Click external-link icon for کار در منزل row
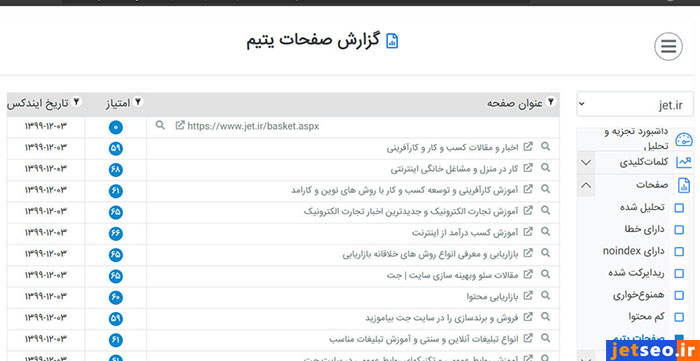700x361 pixels. pyautogui.click(x=528, y=168)
